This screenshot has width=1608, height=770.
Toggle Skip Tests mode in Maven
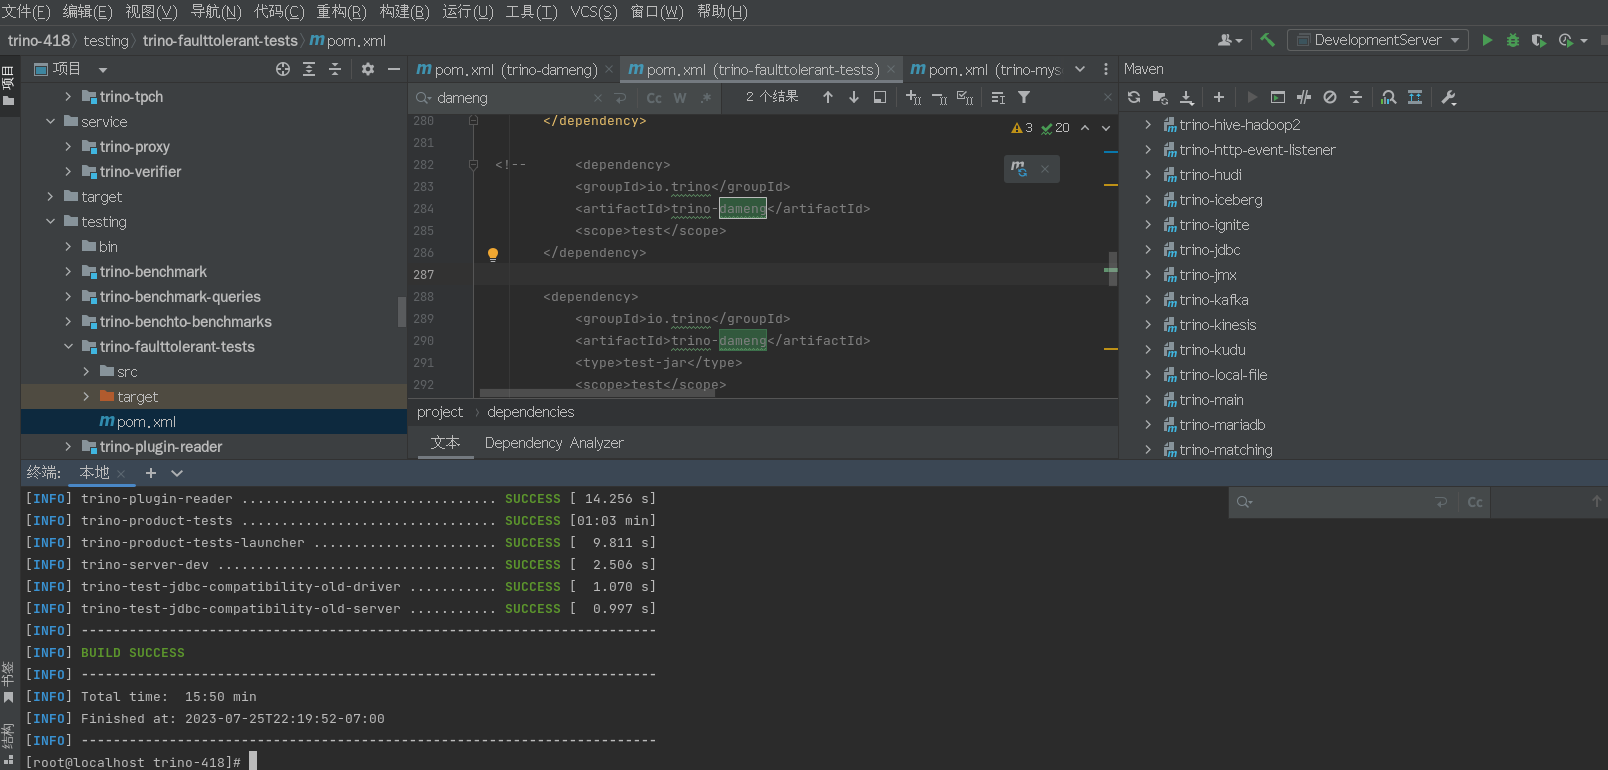coord(1330,97)
